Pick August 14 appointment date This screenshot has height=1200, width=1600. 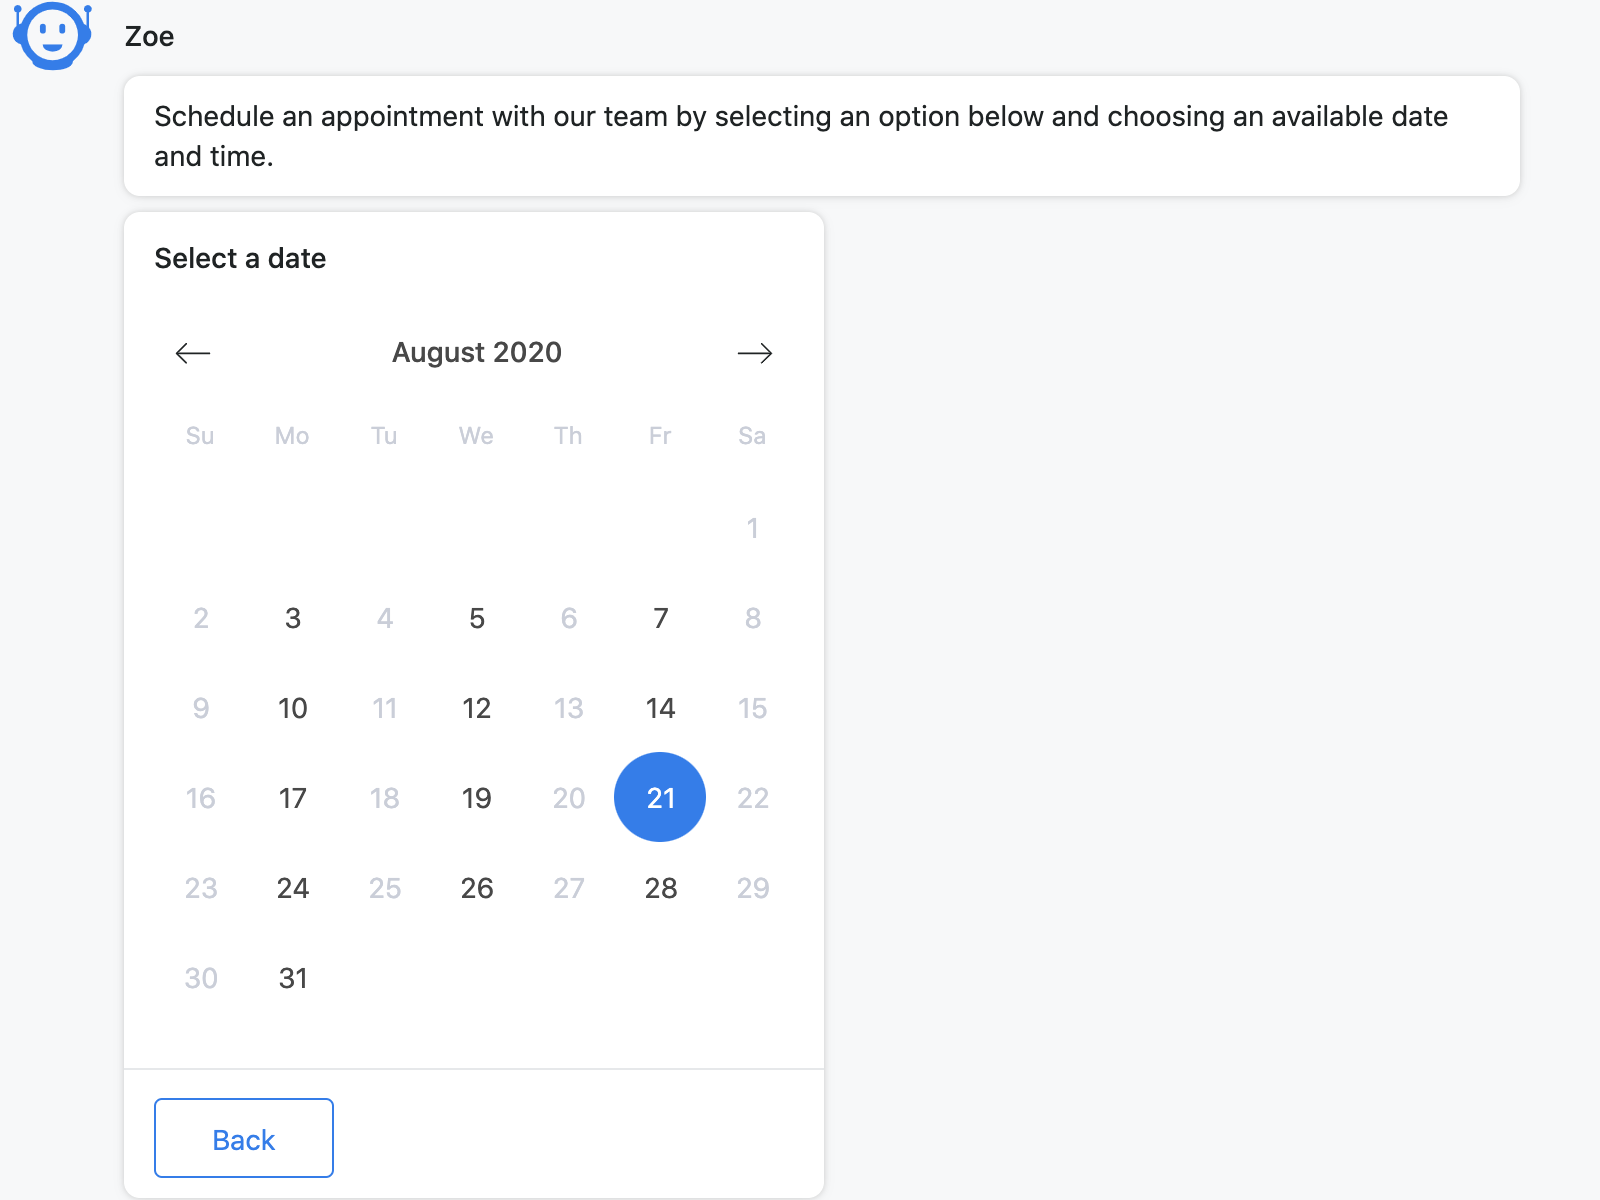point(661,708)
